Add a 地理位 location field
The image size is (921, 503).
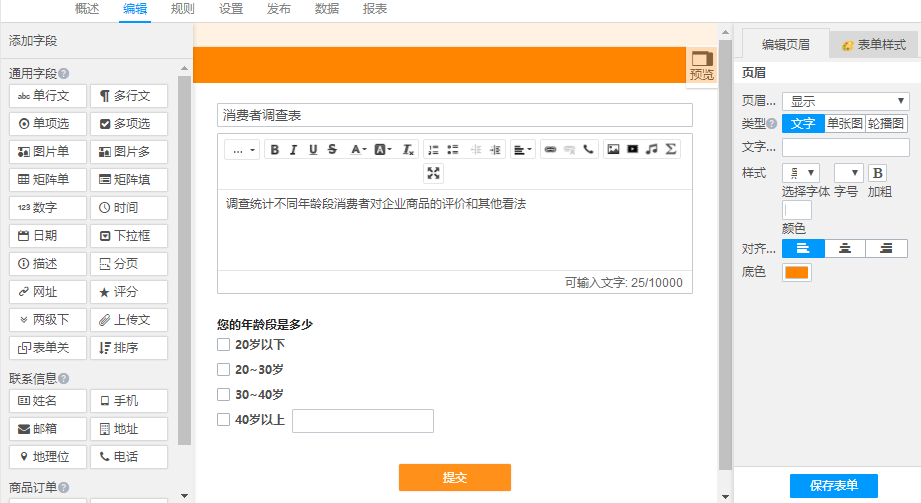tap(48, 457)
